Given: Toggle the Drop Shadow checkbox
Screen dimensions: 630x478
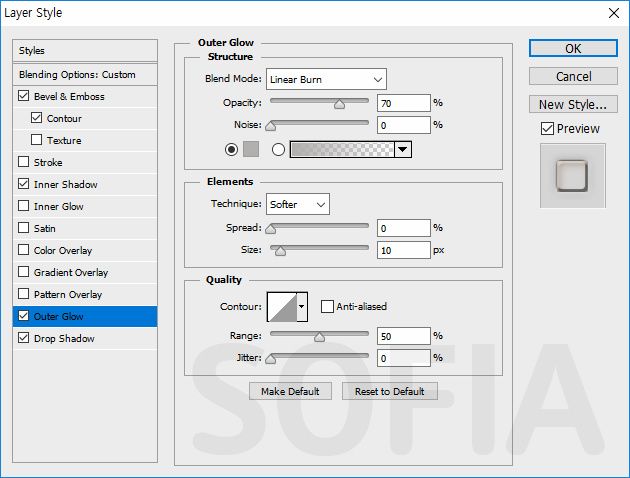Looking at the screenshot, I should pos(24,338).
